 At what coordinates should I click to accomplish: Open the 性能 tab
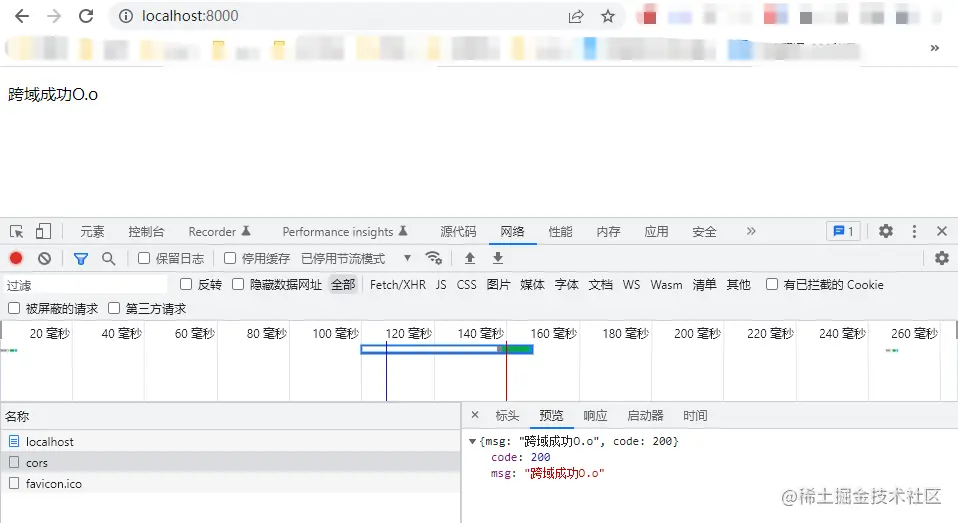560,232
